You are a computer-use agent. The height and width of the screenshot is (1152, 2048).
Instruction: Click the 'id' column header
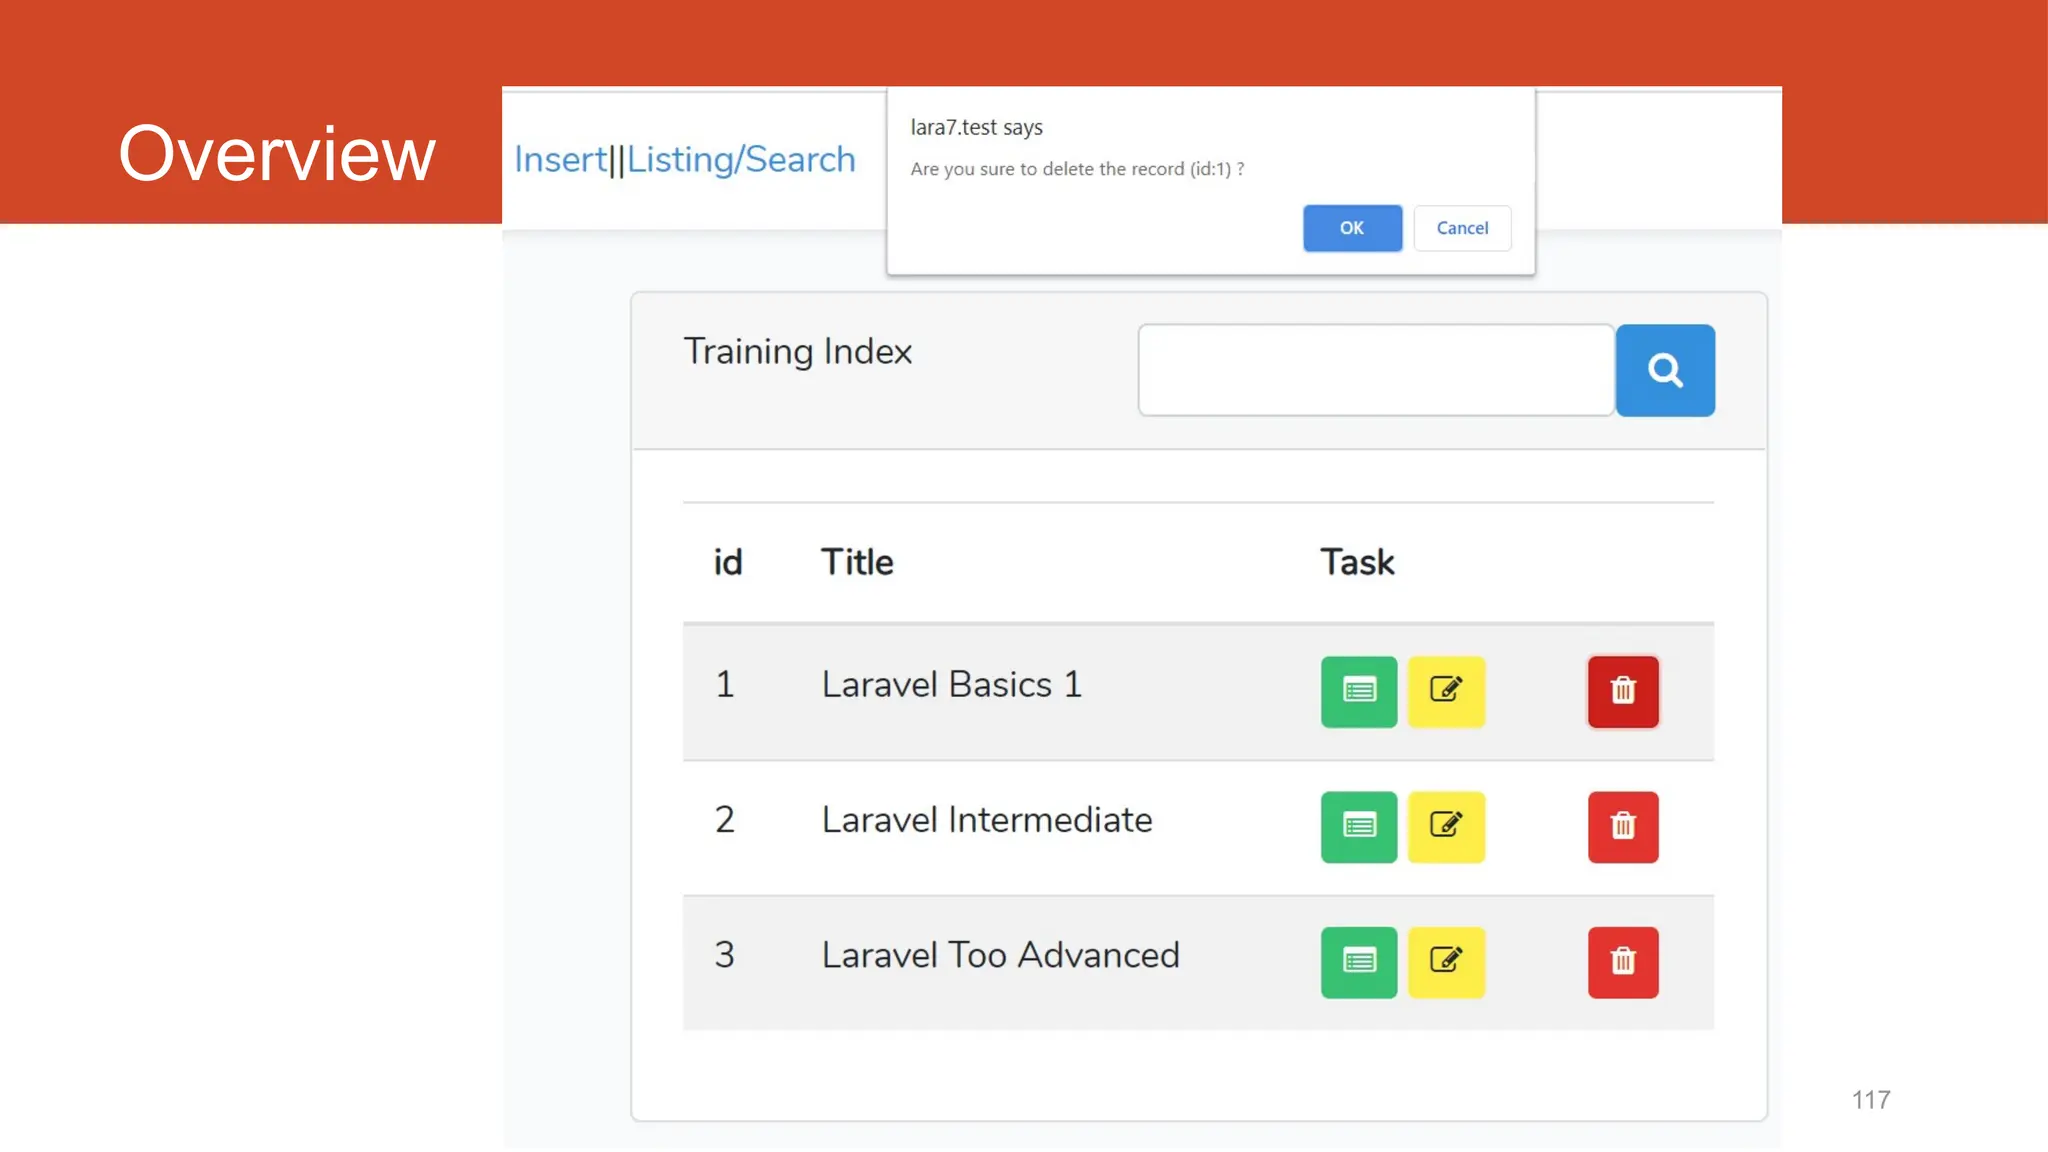(728, 562)
